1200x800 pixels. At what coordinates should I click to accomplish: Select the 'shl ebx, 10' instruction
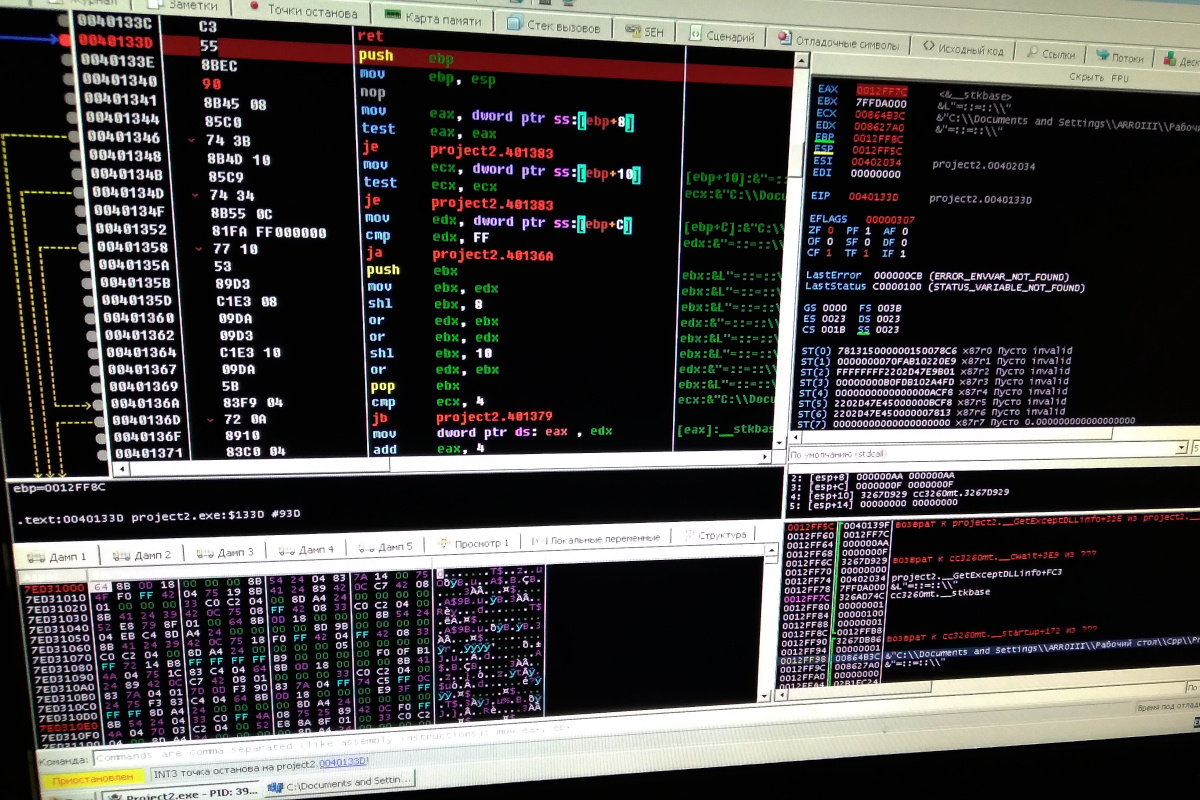[433, 354]
